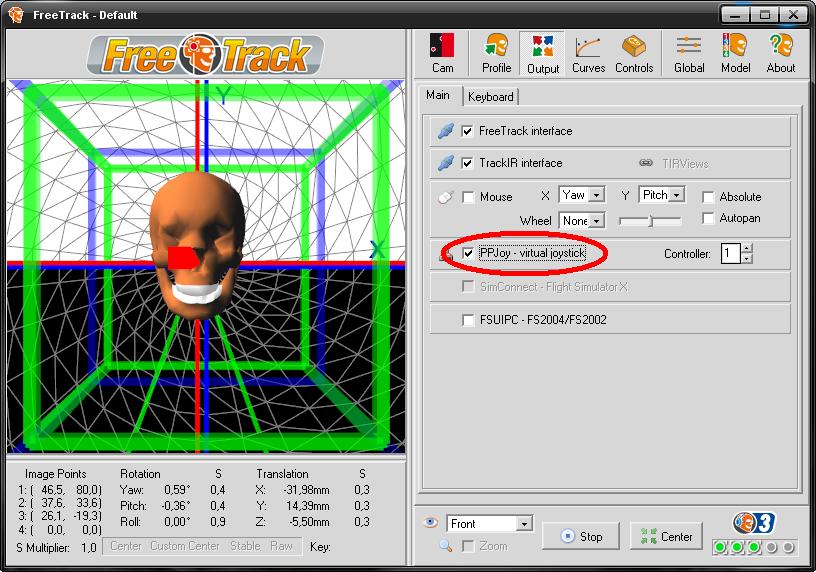The width and height of the screenshot is (816, 572).
Task: Click the 3D skull head preview
Action: click(197, 245)
